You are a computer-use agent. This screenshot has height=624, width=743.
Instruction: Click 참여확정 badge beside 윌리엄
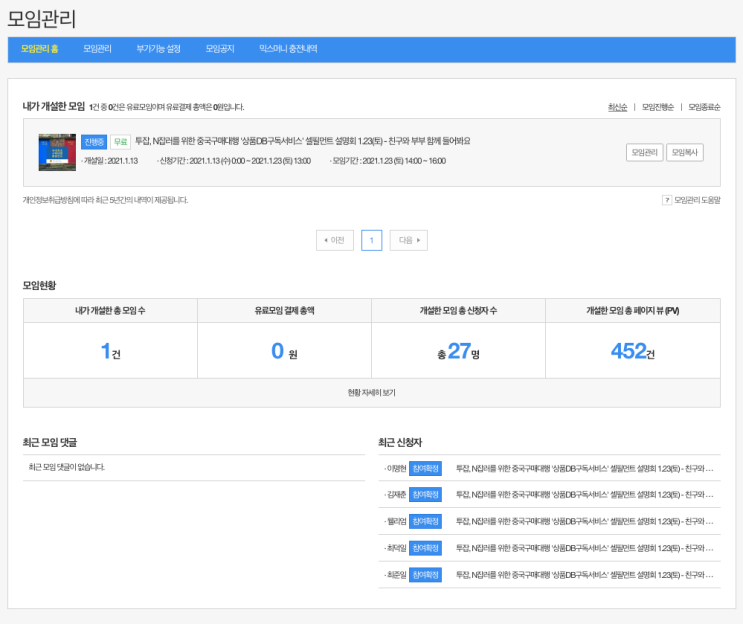[425, 522]
